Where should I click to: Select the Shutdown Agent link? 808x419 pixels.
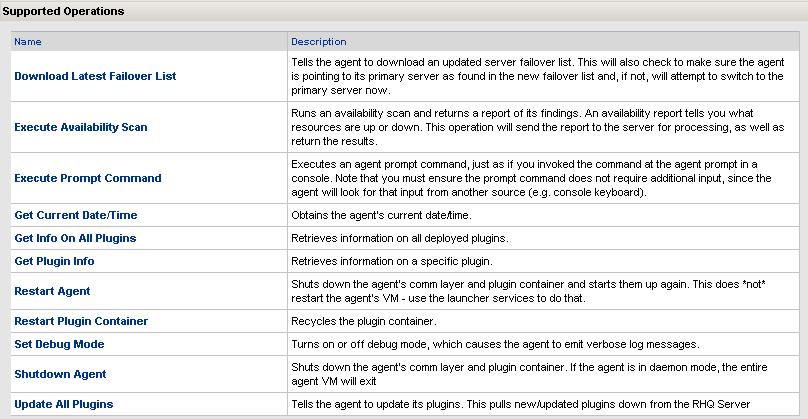point(60,374)
